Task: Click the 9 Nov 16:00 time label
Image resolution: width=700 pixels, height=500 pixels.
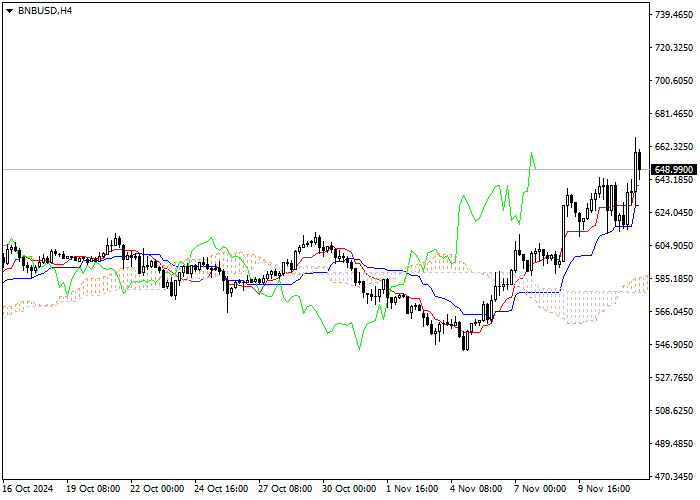Action: pyautogui.click(x=604, y=488)
